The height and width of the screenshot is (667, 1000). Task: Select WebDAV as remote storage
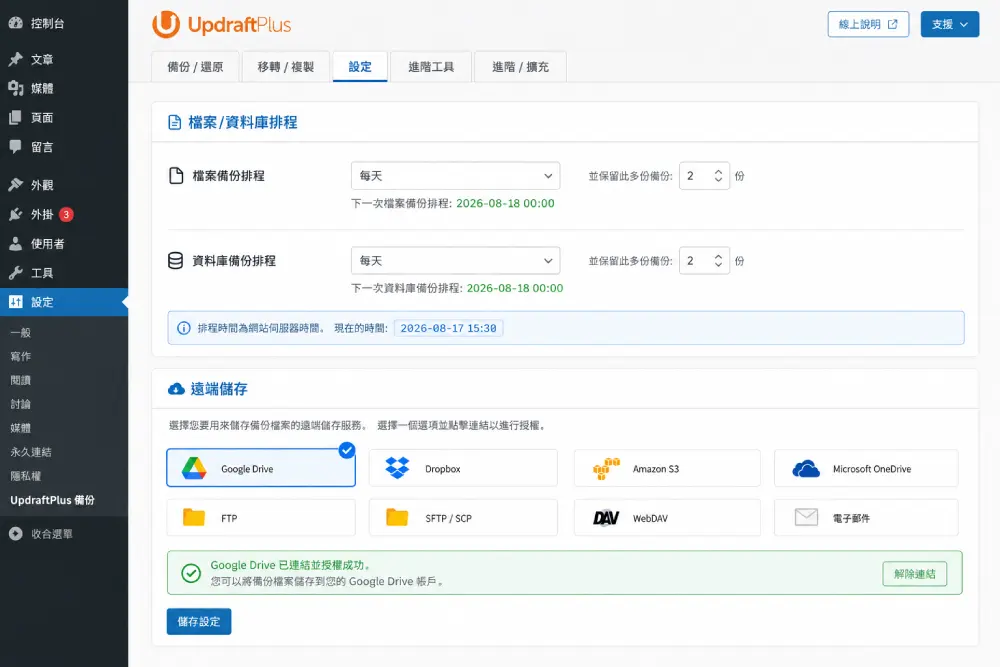tap(667, 517)
